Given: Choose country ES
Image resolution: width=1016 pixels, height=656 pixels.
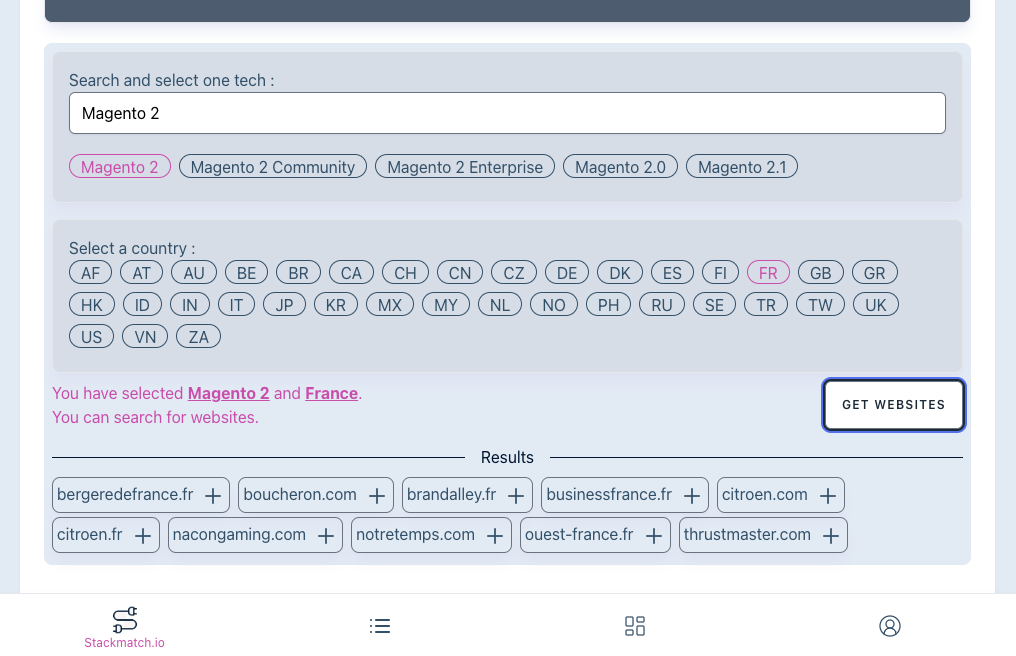Looking at the screenshot, I should pyautogui.click(x=673, y=272).
